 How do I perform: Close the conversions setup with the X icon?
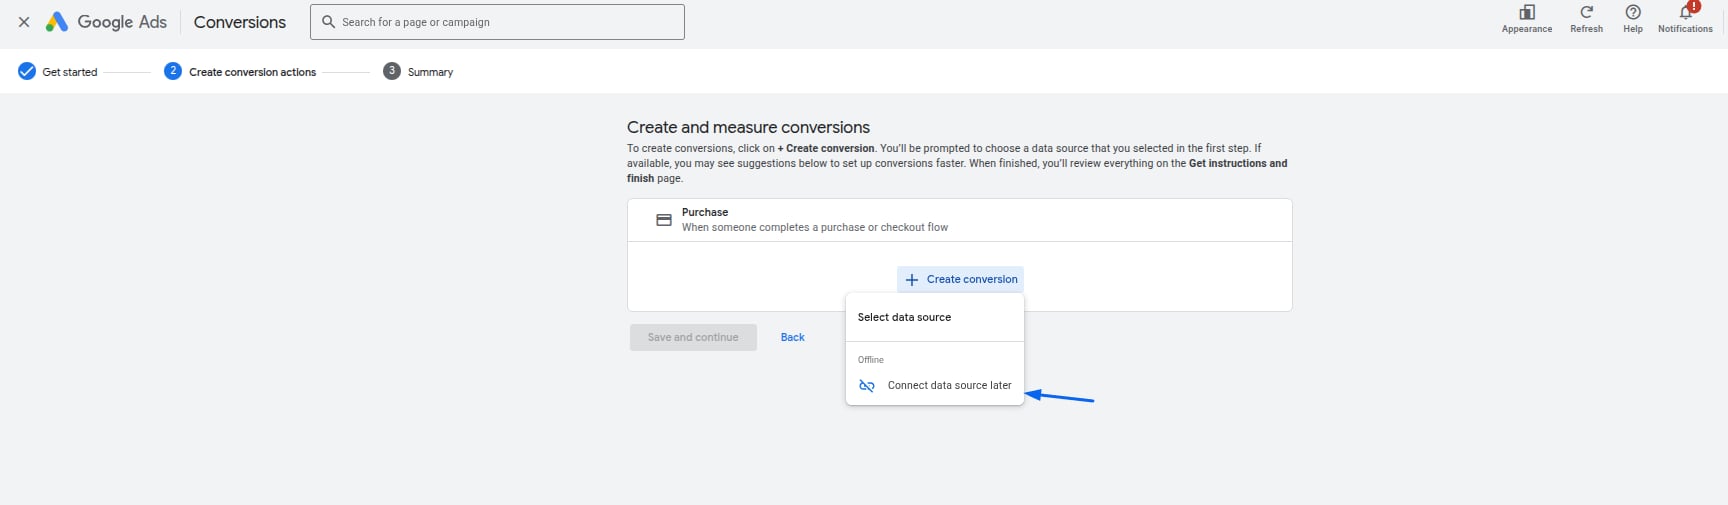[24, 22]
